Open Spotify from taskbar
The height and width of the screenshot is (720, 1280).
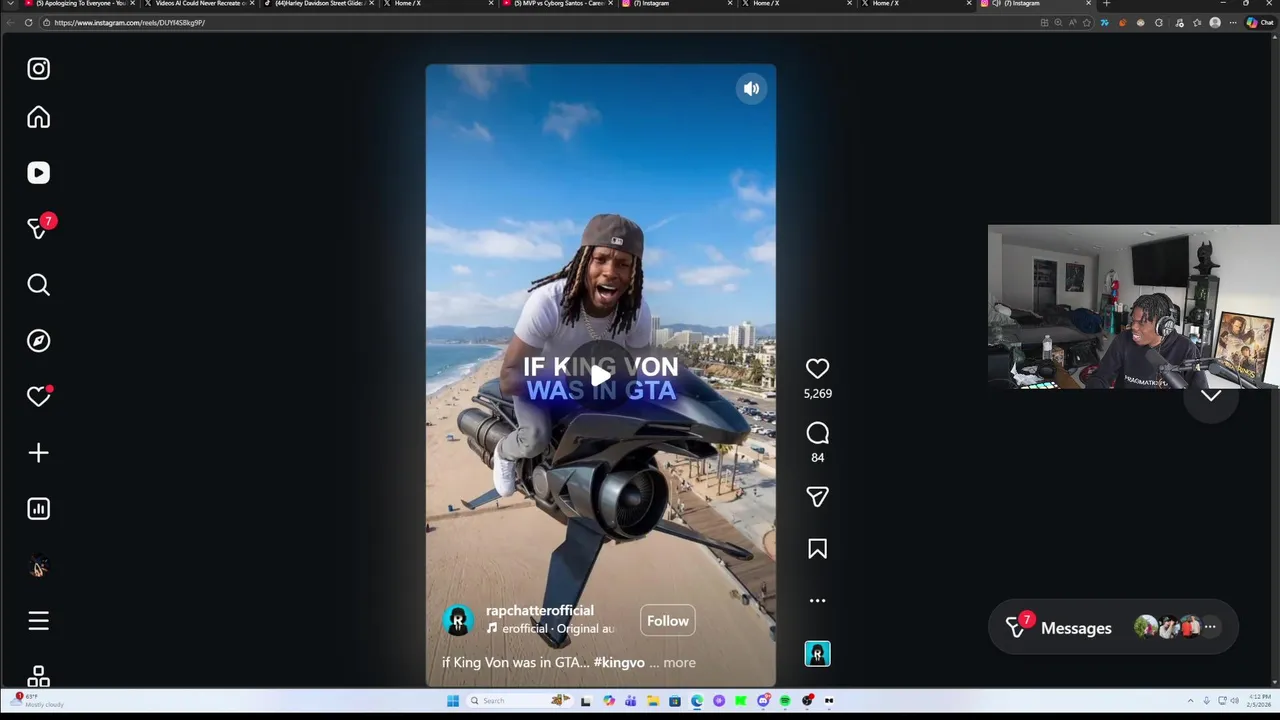[785, 701]
